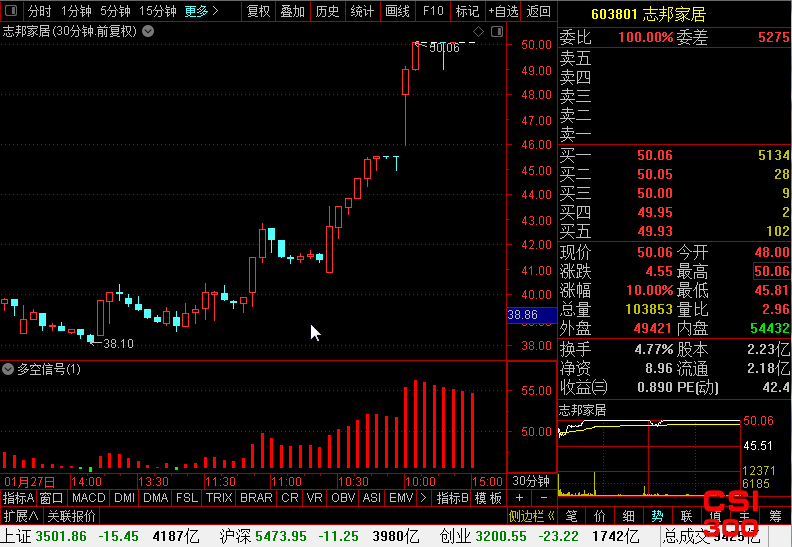Select the 笔 tab in sidebar
This screenshot has width=792, height=547.
[571, 516]
